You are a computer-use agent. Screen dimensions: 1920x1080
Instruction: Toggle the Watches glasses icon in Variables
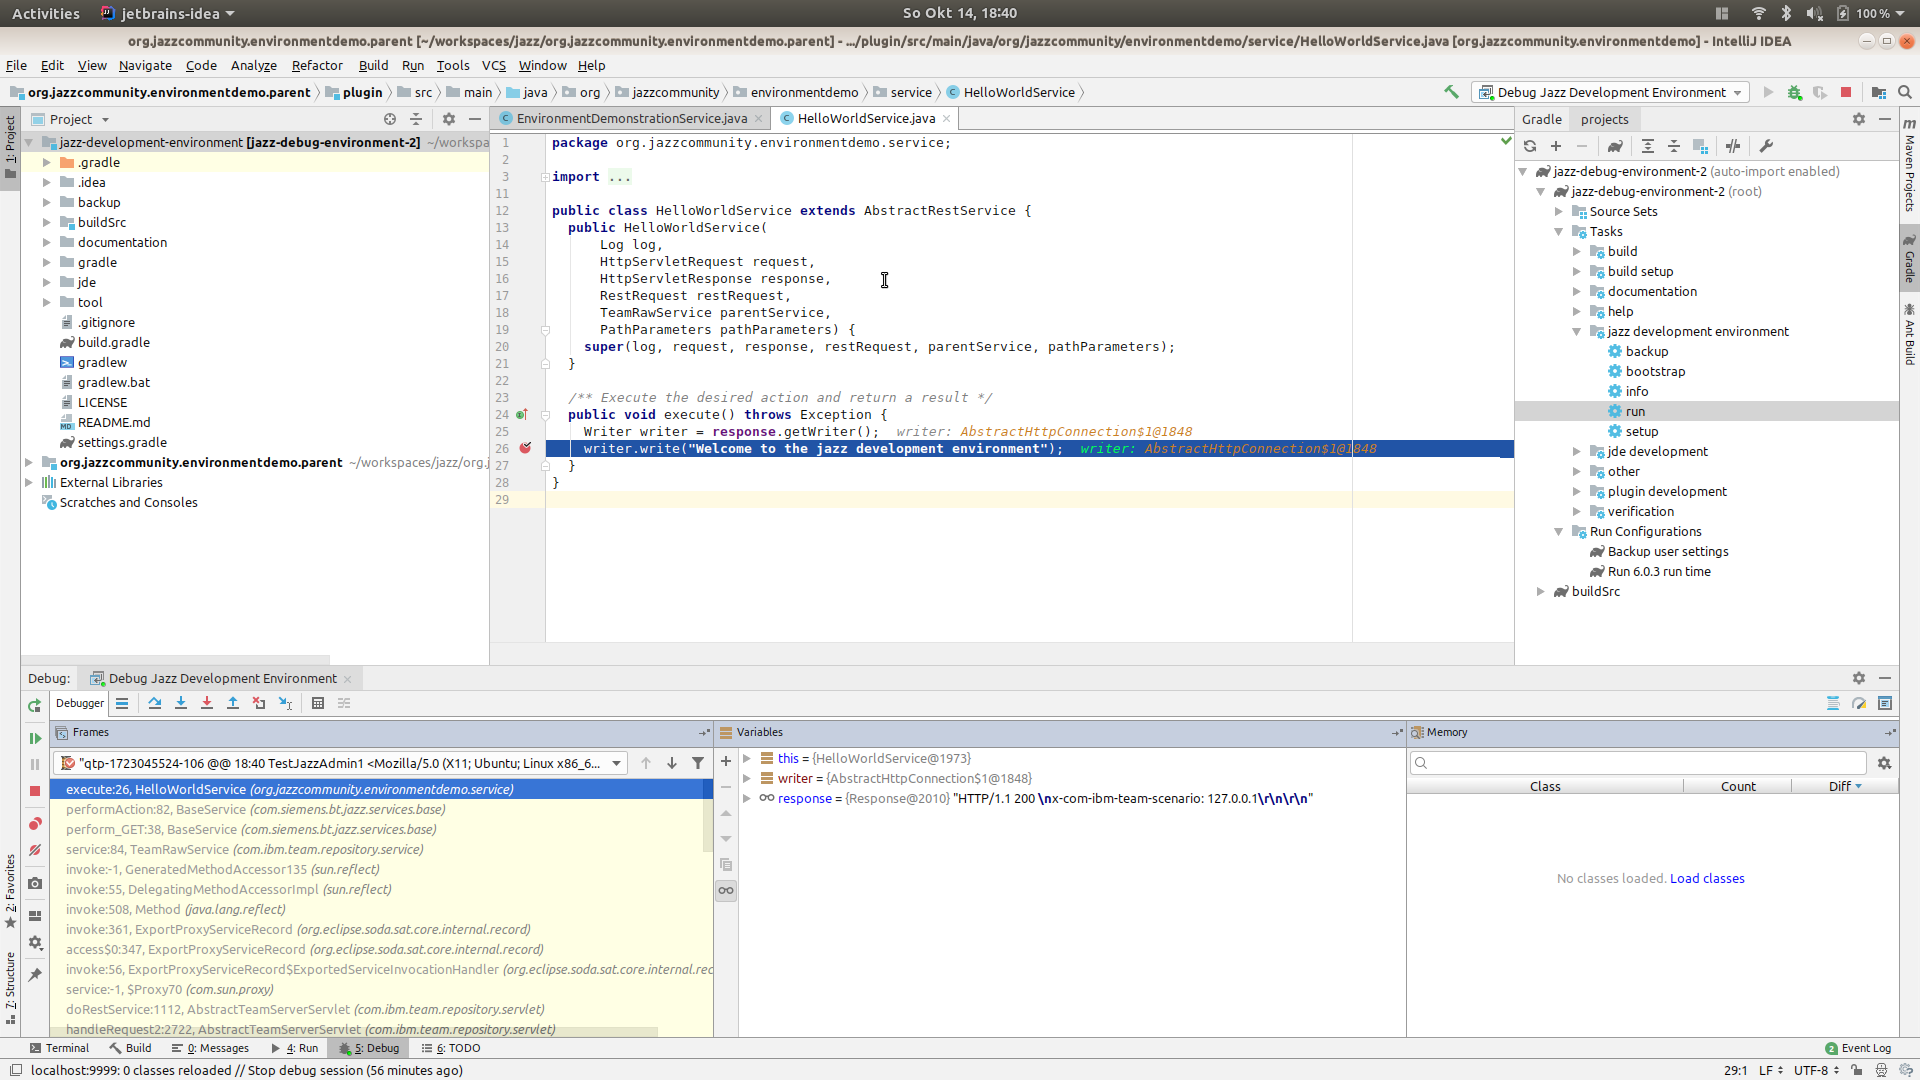pos(726,890)
